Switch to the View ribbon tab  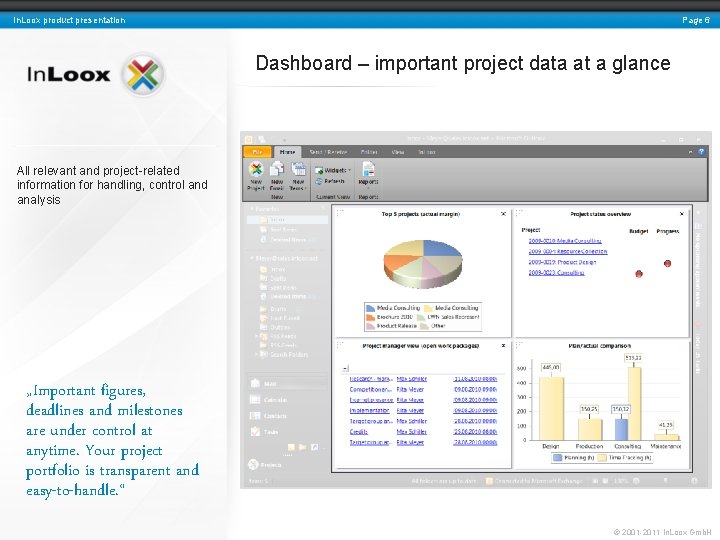(398, 152)
